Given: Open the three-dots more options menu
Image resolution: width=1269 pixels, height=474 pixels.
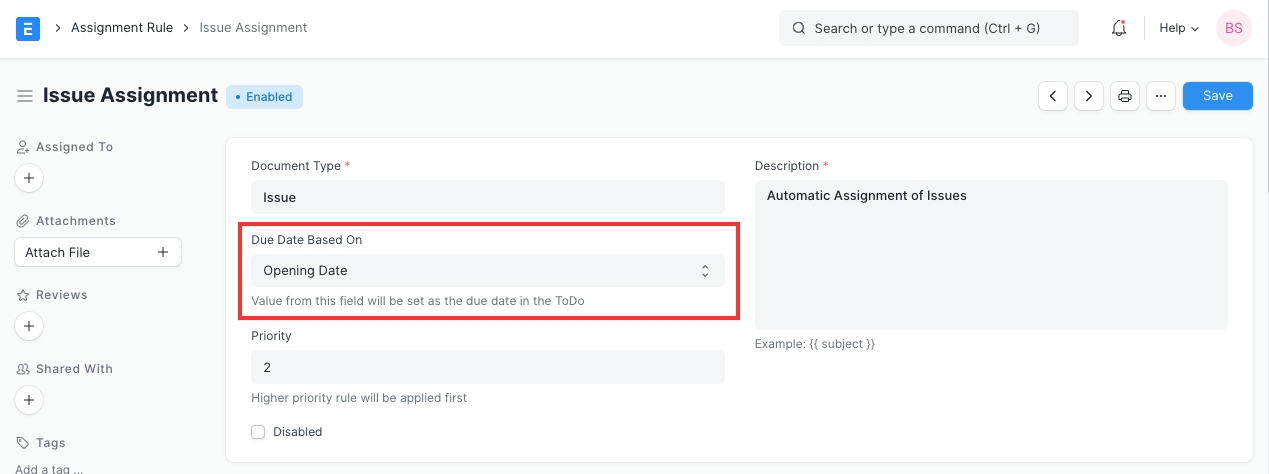Looking at the screenshot, I should tap(1160, 96).
